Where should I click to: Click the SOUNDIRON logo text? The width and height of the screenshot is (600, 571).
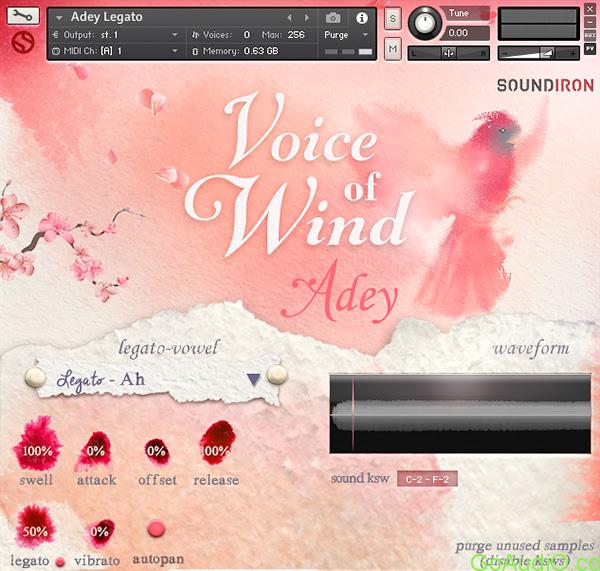coord(545,86)
